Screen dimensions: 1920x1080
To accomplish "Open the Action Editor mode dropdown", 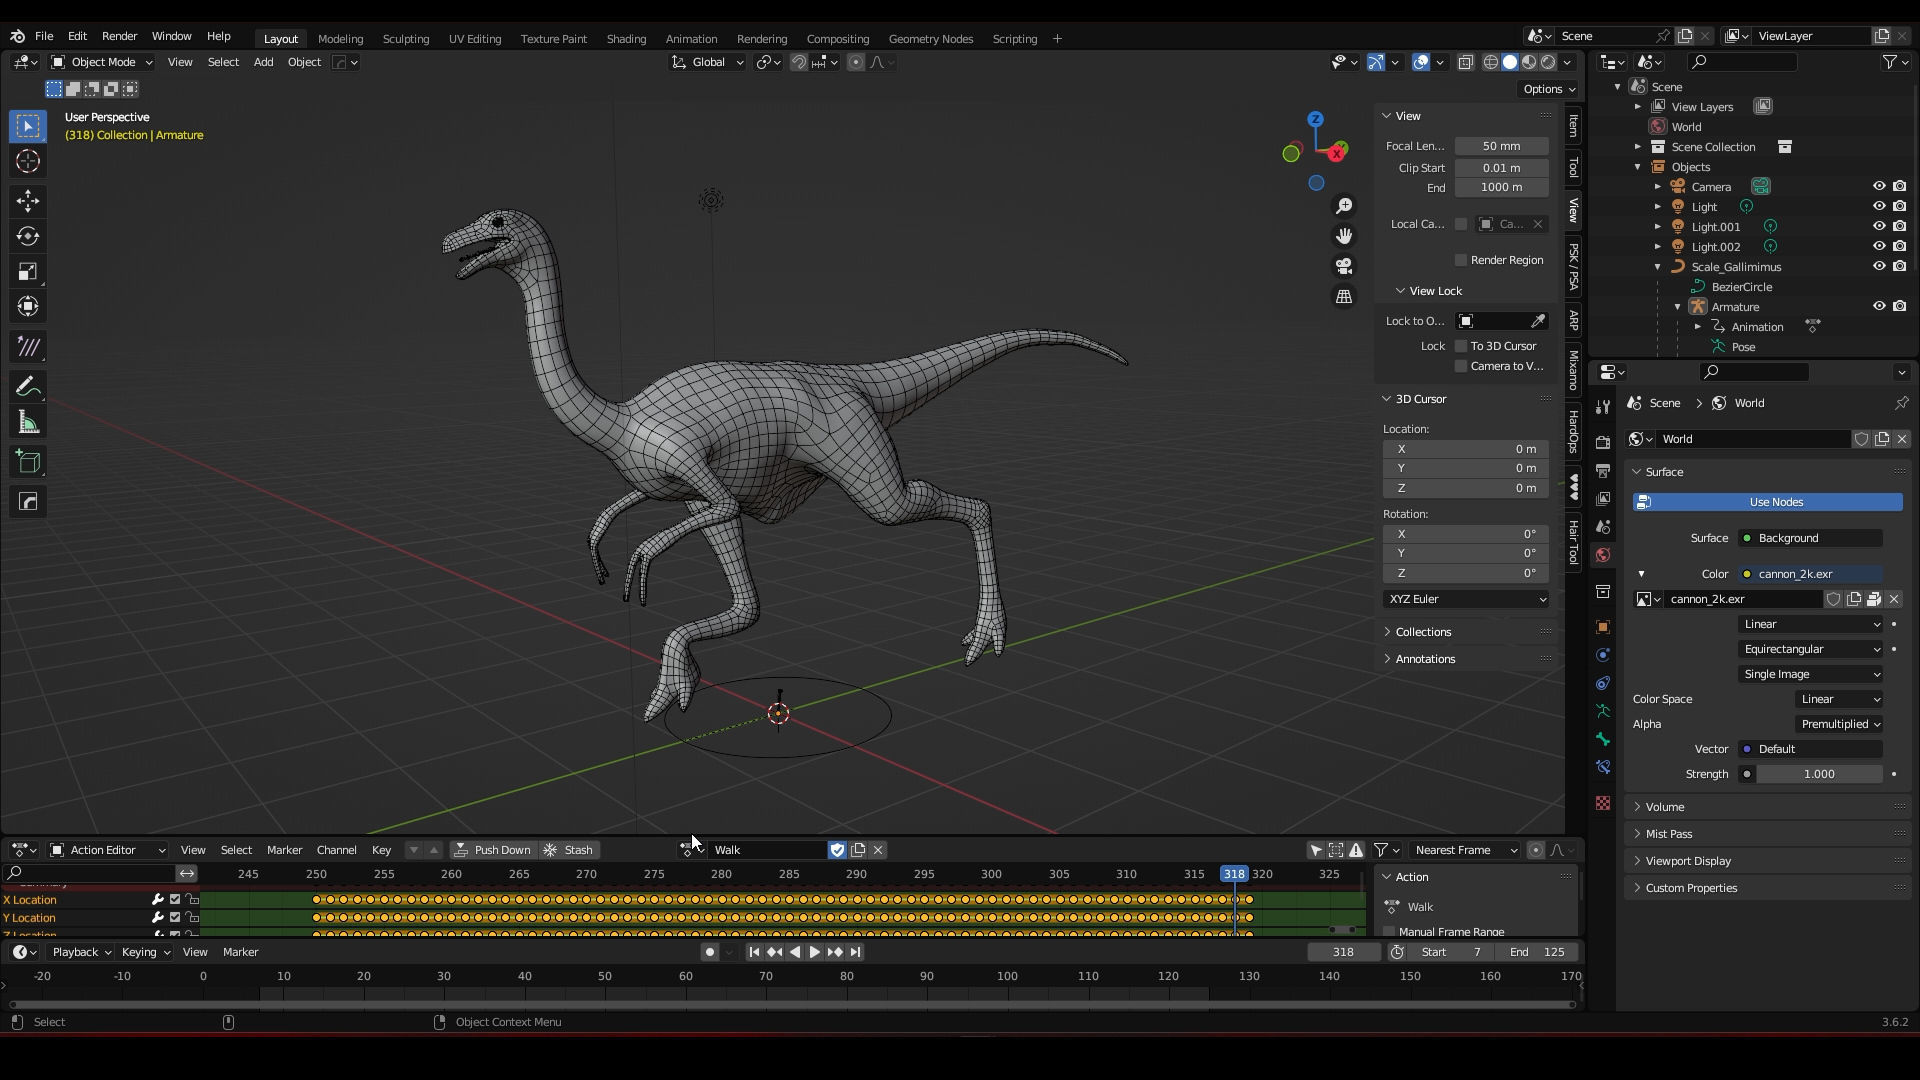I will pos(108,850).
